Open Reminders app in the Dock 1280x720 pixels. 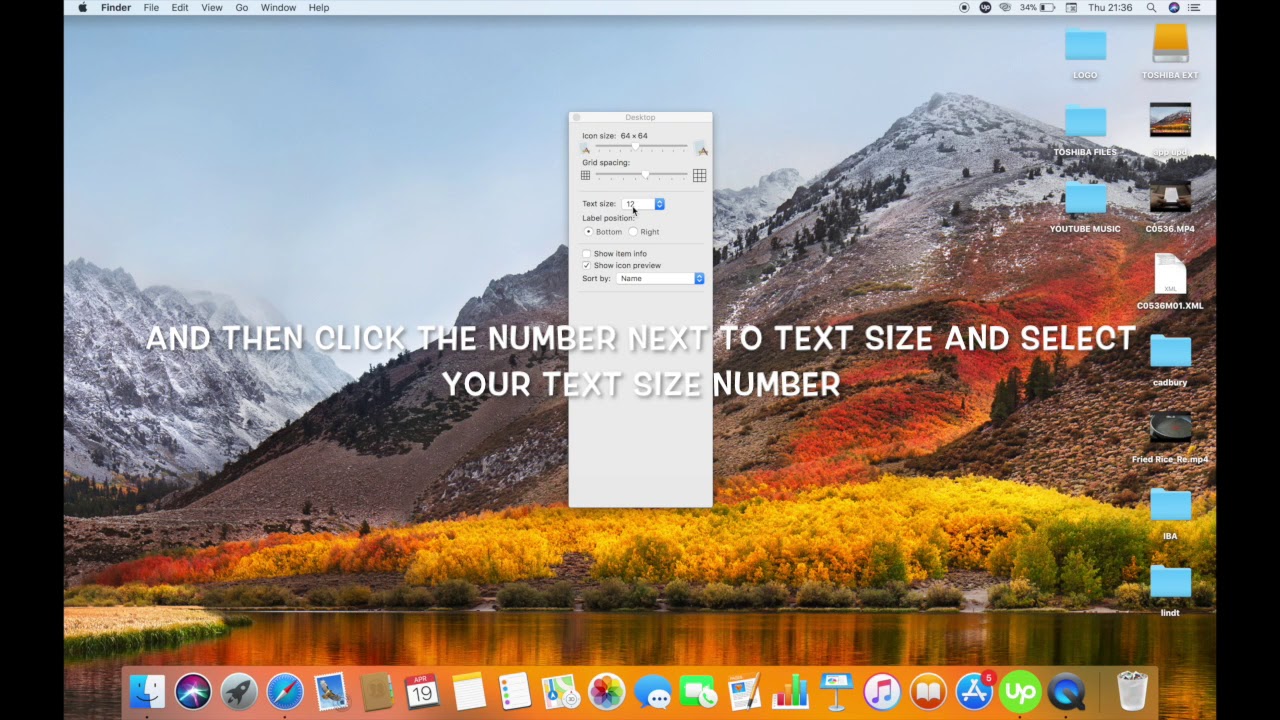click(514, 692)
